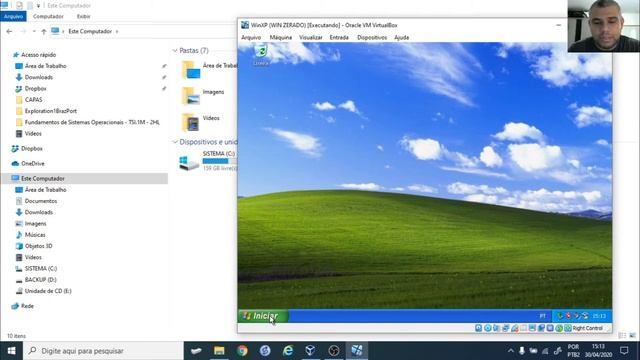Switch to the Exibir ribbon tab

click(x=83, y=16)
